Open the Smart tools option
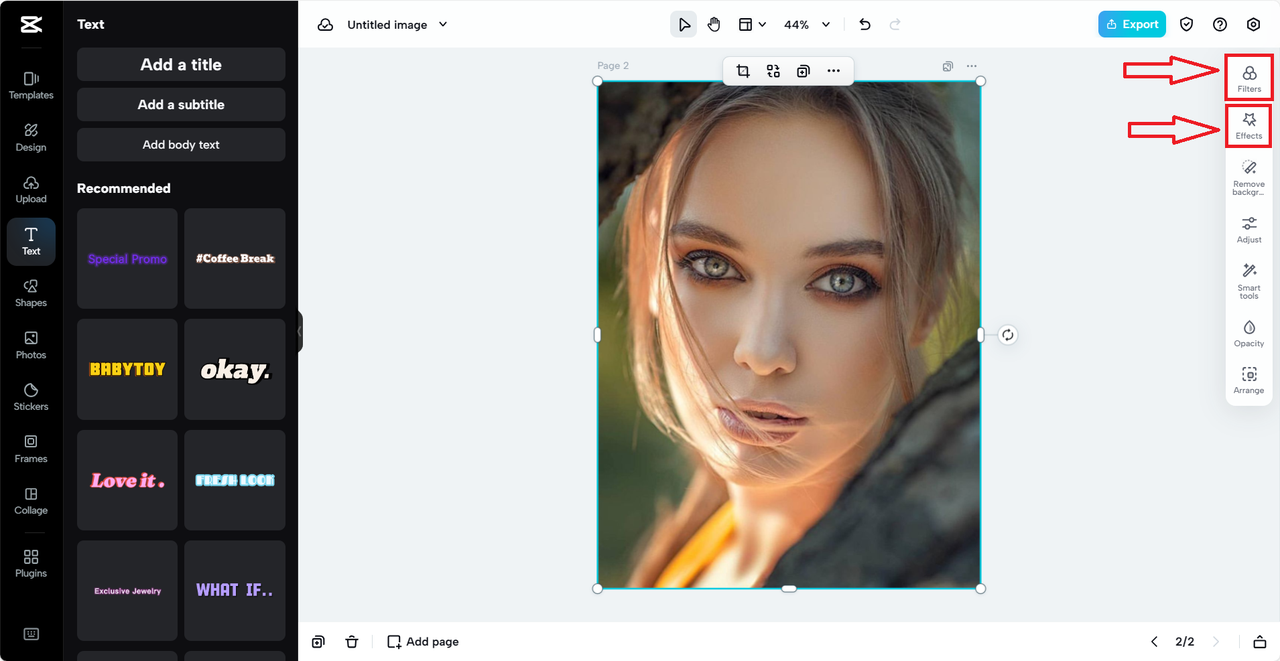 click(x=1249, y=281)
